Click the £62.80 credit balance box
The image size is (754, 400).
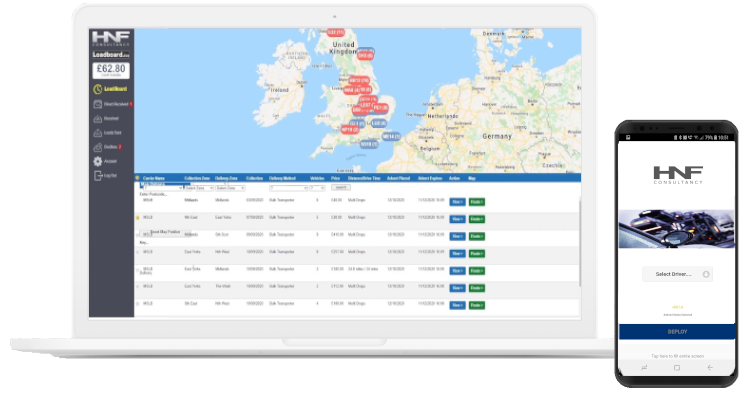(x=111, y=70)
